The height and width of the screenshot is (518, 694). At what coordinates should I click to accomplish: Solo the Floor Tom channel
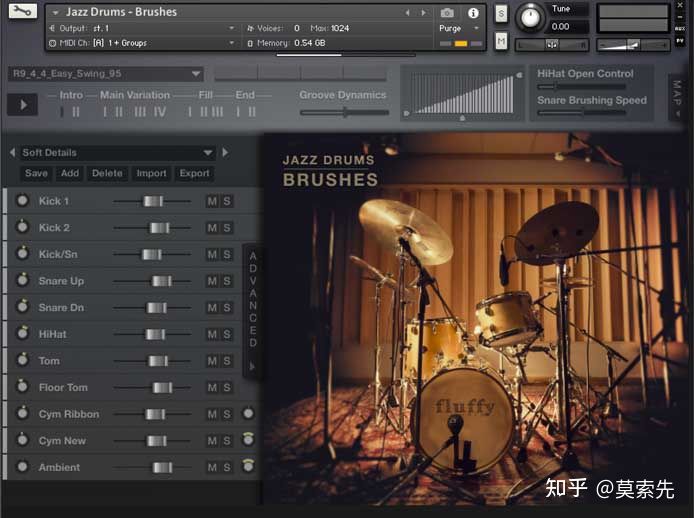pyautogui.click(x=227, y=387)
